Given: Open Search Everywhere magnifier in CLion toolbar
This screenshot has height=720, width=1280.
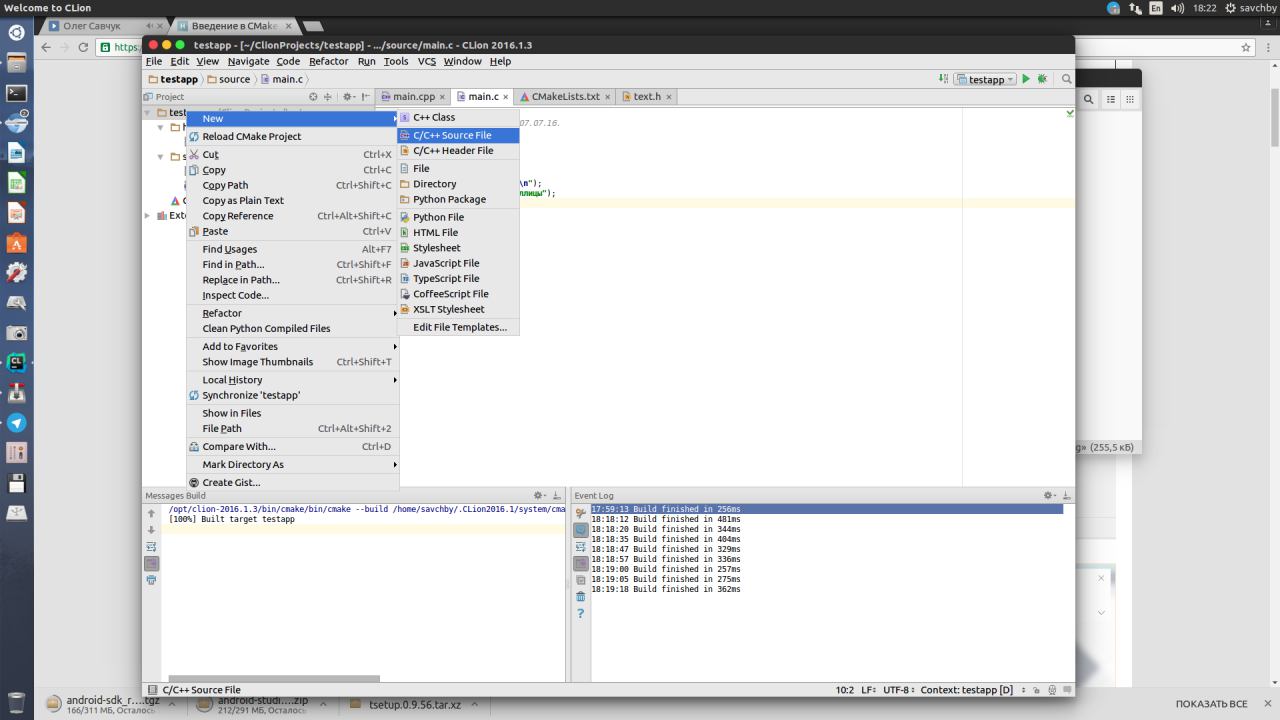Looking at the screenshot, I should tap(1066, 79).
